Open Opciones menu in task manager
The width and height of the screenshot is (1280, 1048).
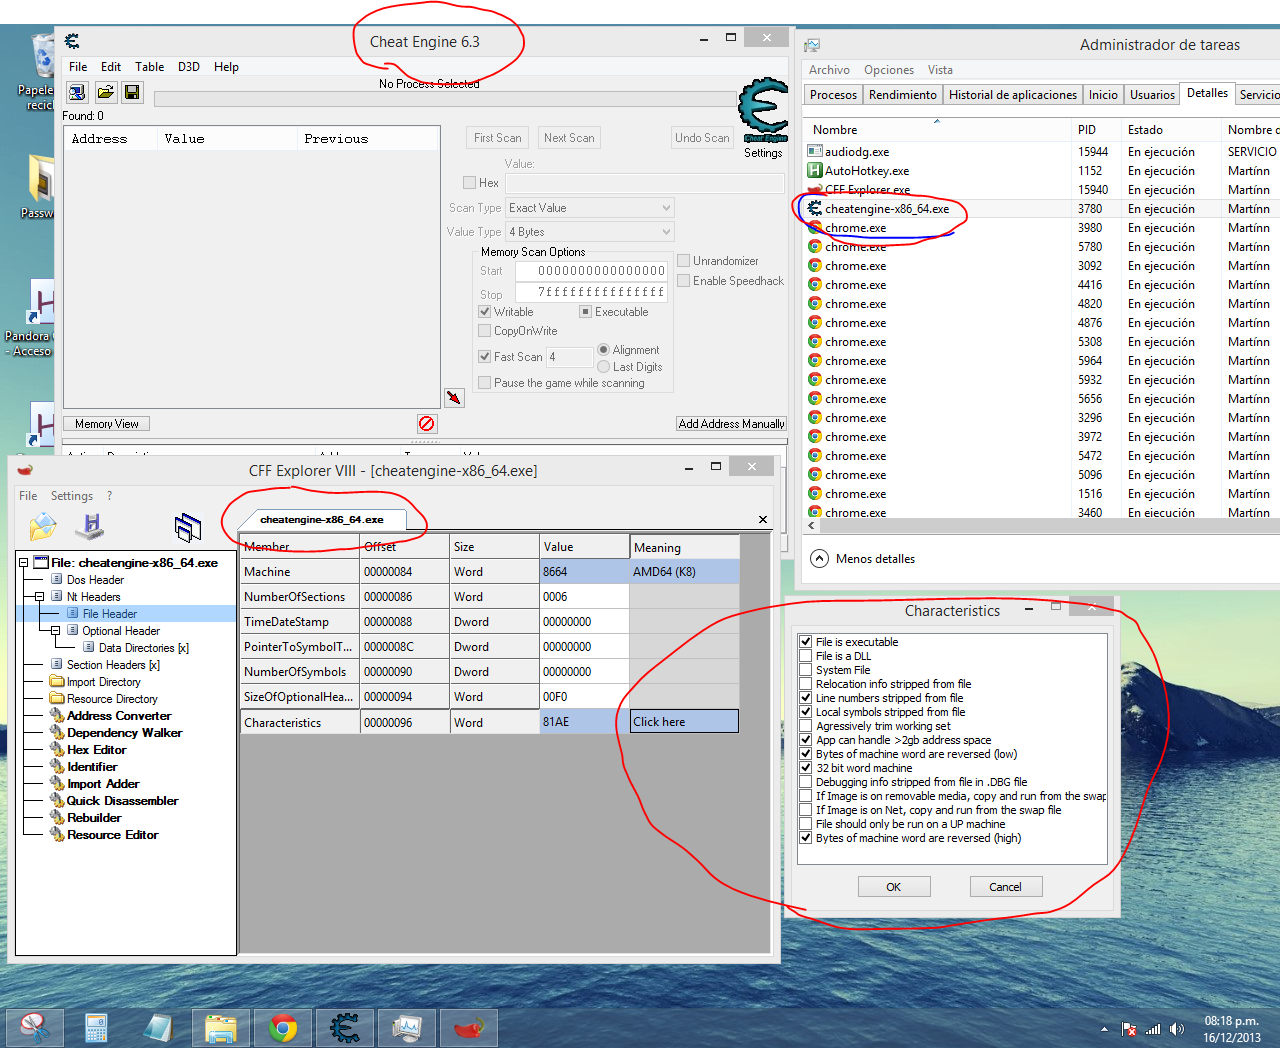point(889,70)
